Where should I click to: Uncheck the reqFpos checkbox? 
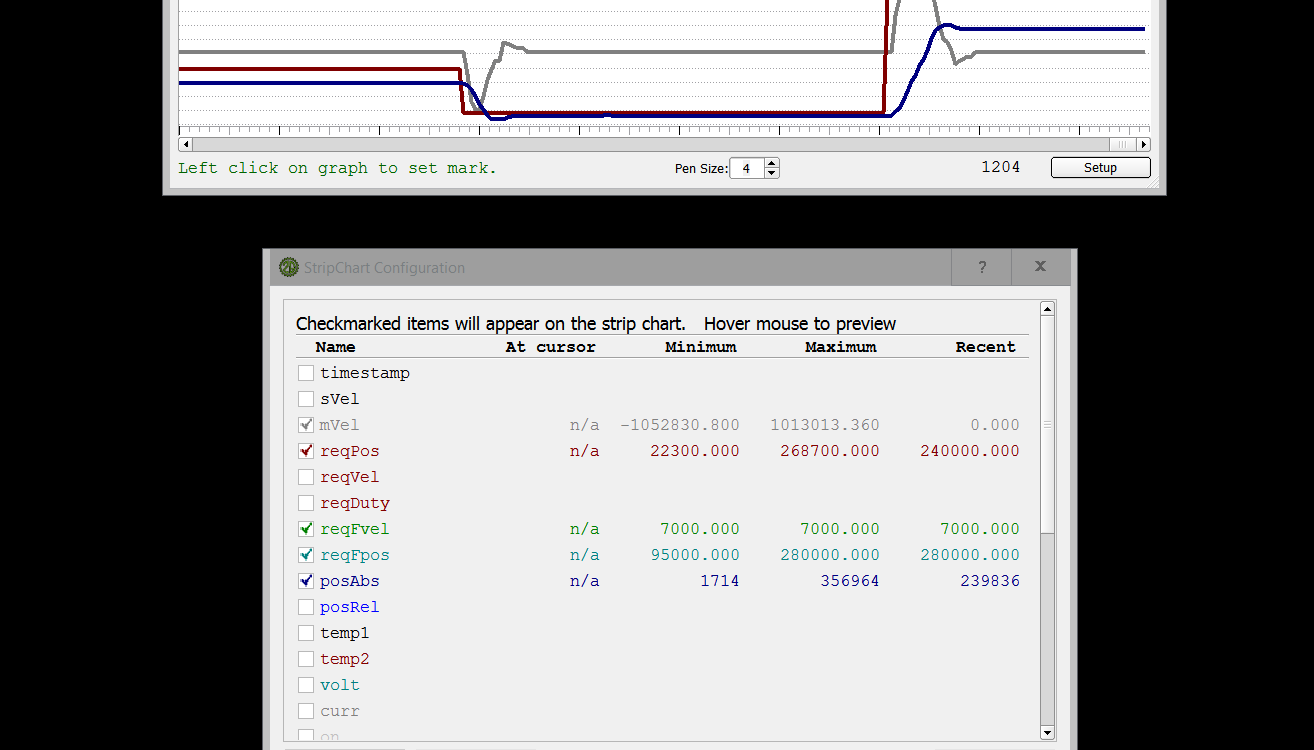[x=306, y=555]
